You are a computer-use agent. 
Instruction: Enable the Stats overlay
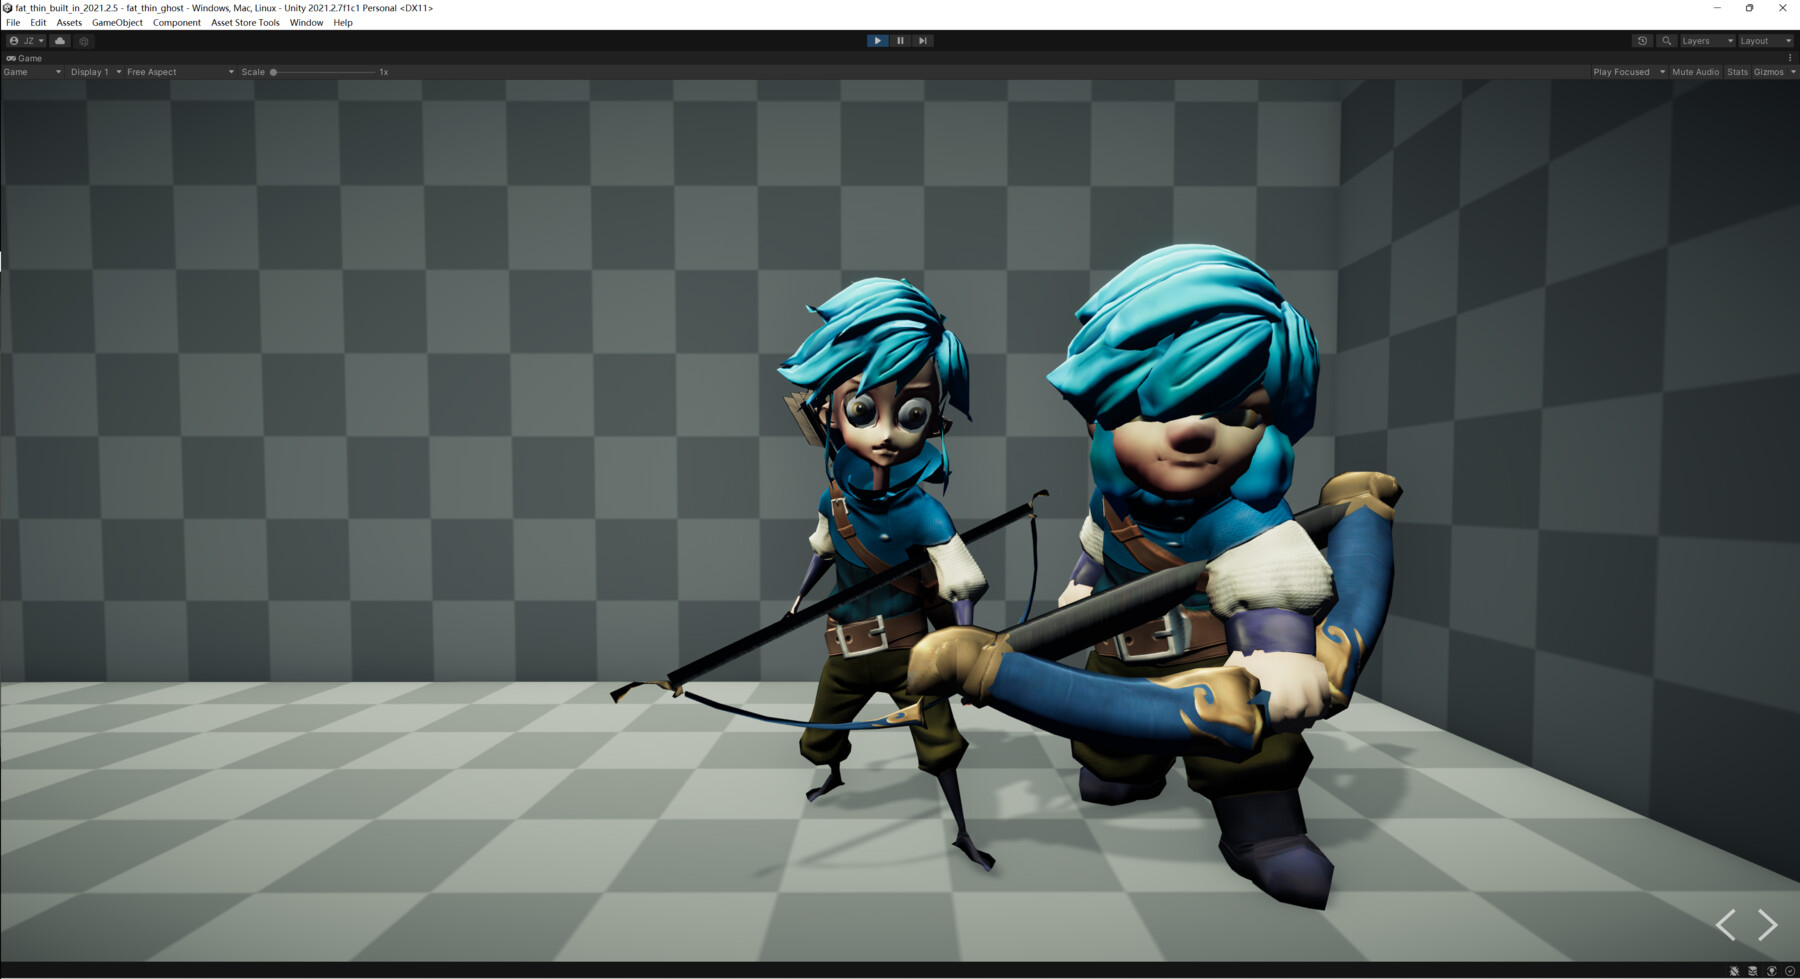1737,71
